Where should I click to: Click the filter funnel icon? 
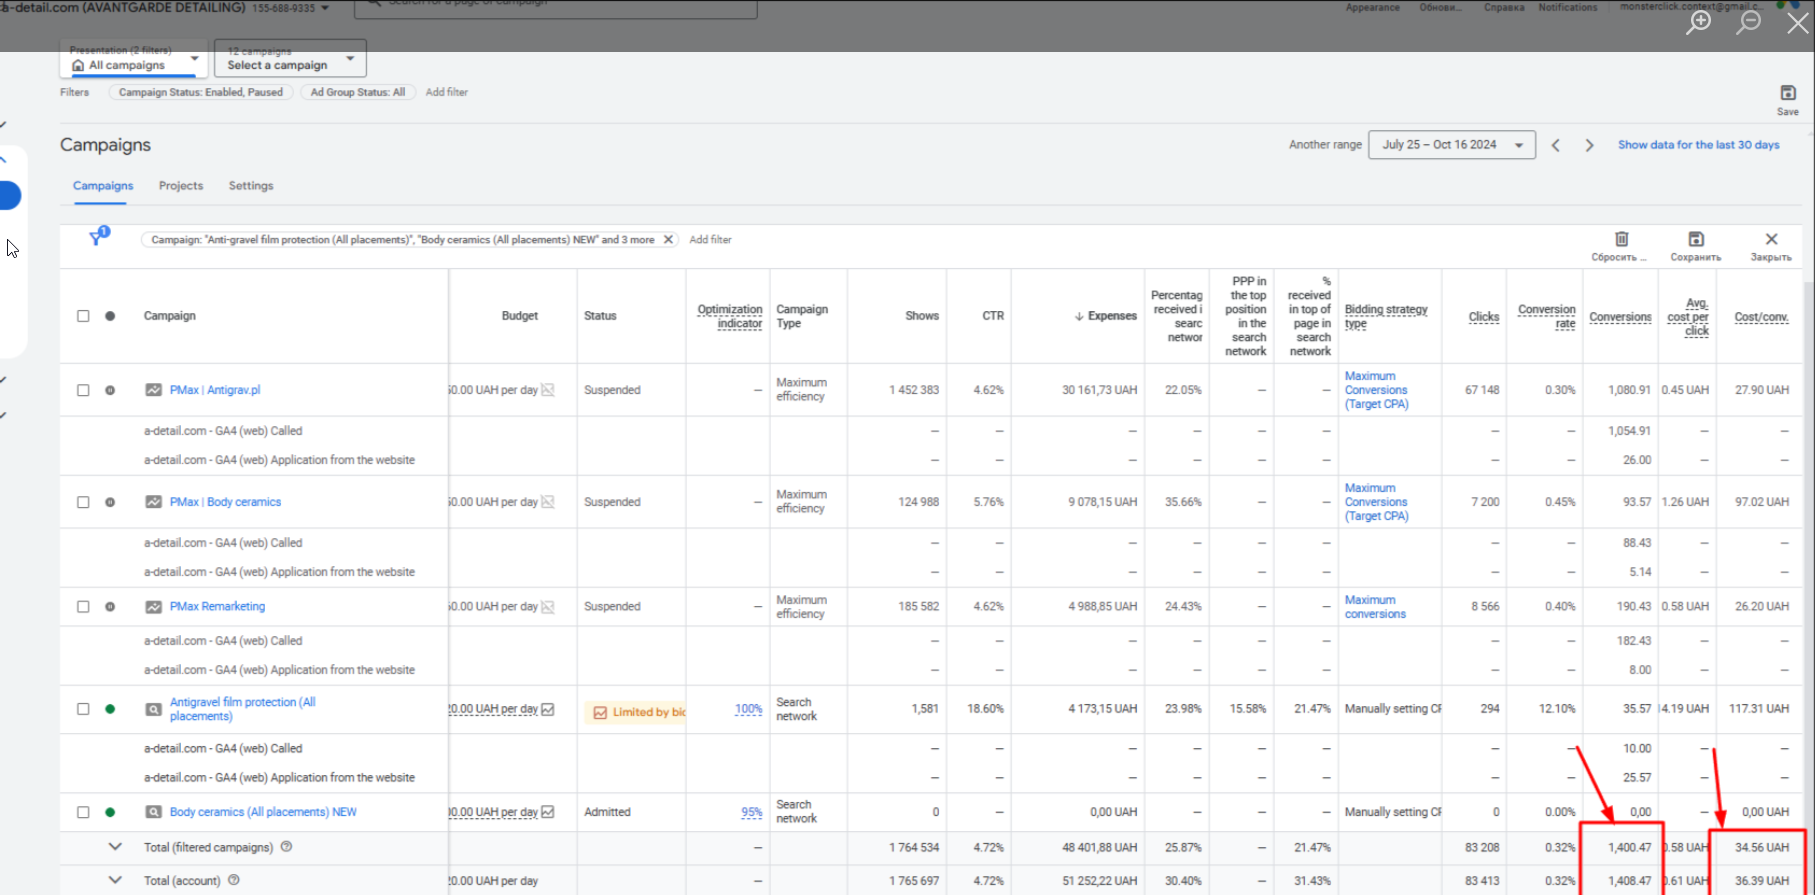(x=96, y=238)
